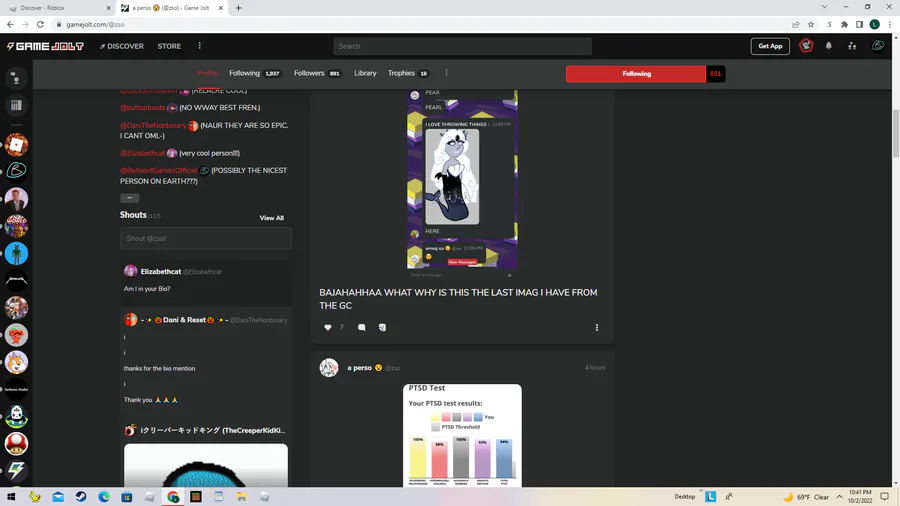Click the 4 hours post timestamp
Viewport: 900px width, 506px height.
coord(595,368)
